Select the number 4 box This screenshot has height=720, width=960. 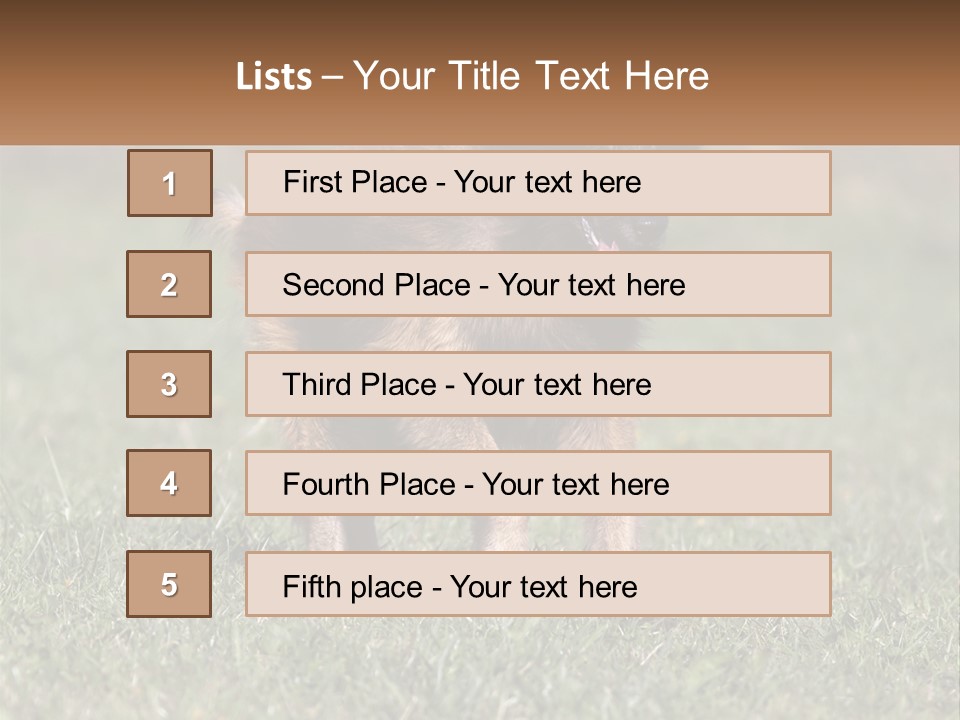point(169,484)
